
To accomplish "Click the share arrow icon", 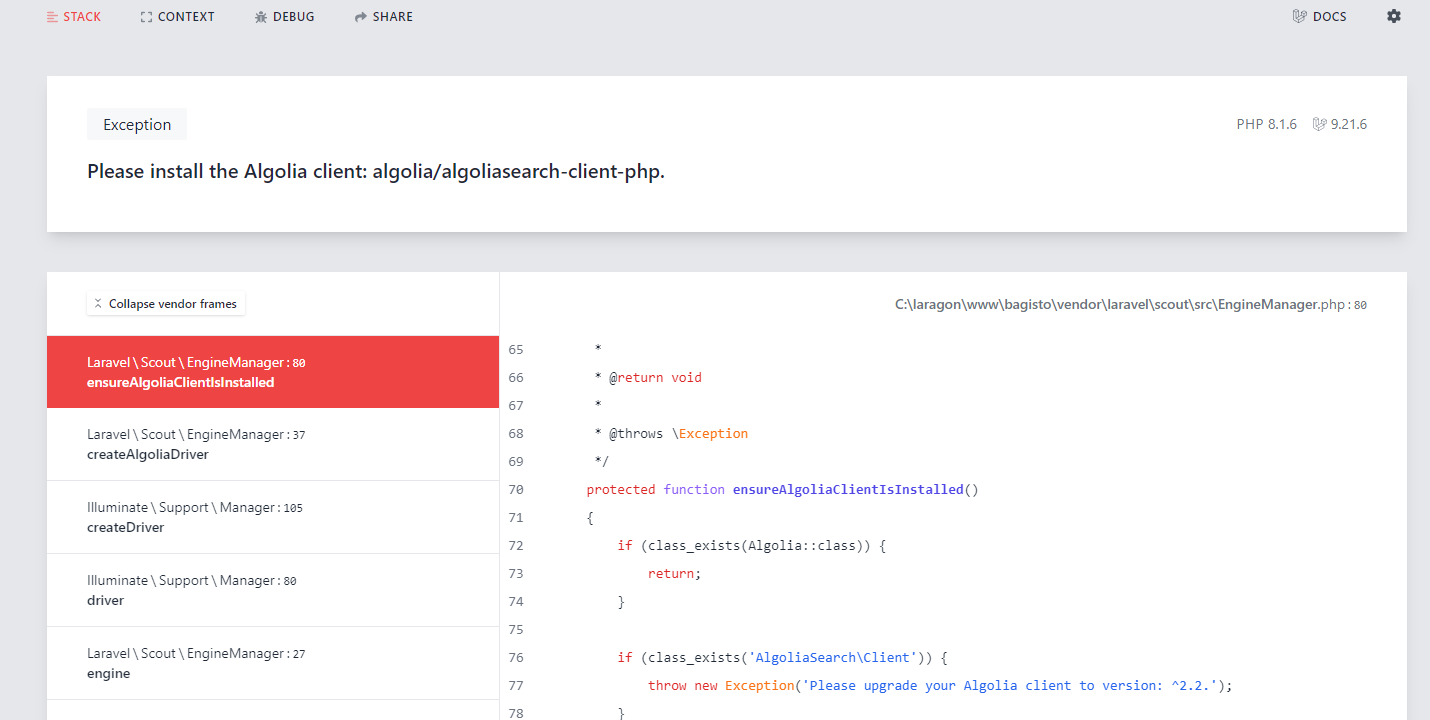I will point(361,17).
